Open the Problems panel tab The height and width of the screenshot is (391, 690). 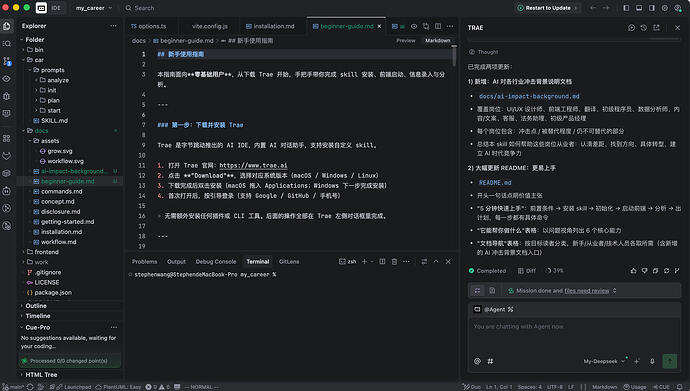[144, 262]
